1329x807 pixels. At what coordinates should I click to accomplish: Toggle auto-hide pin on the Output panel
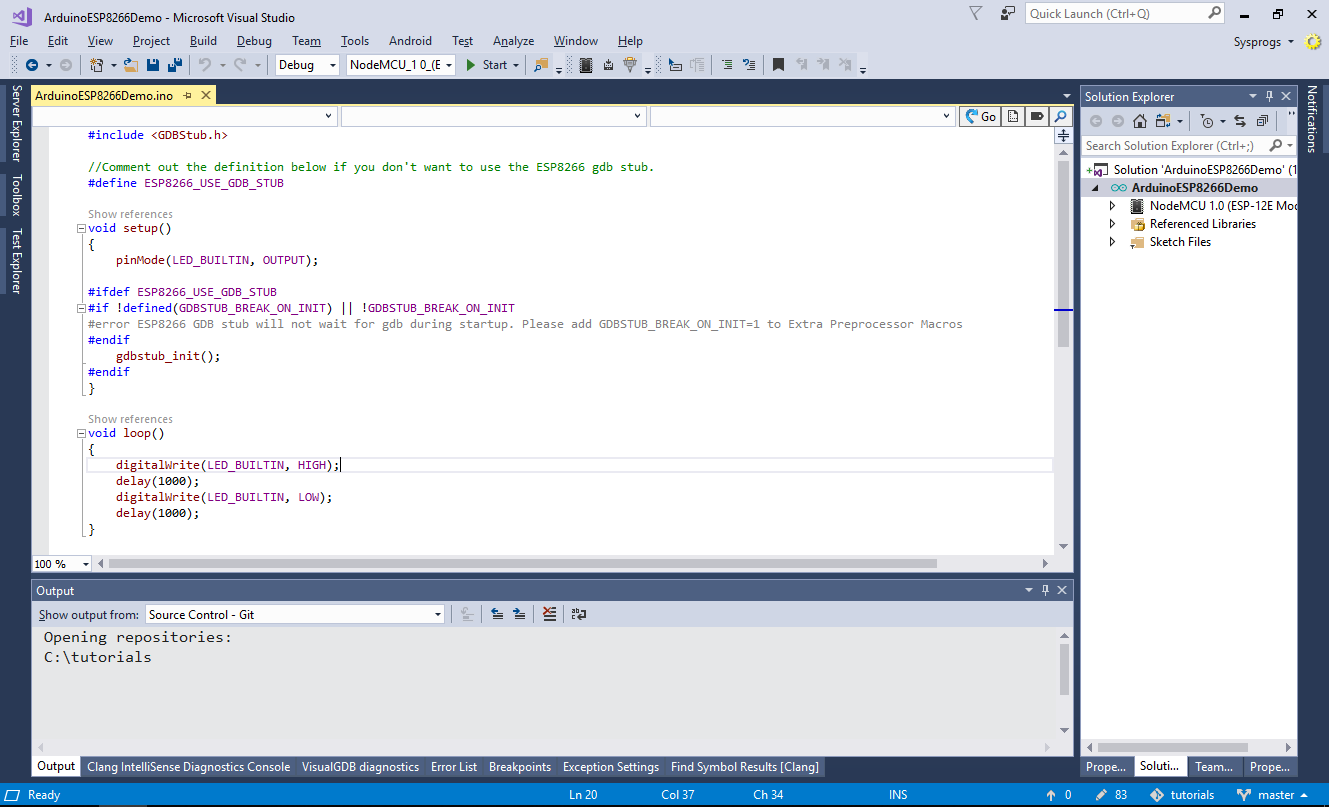[1045, 591]
